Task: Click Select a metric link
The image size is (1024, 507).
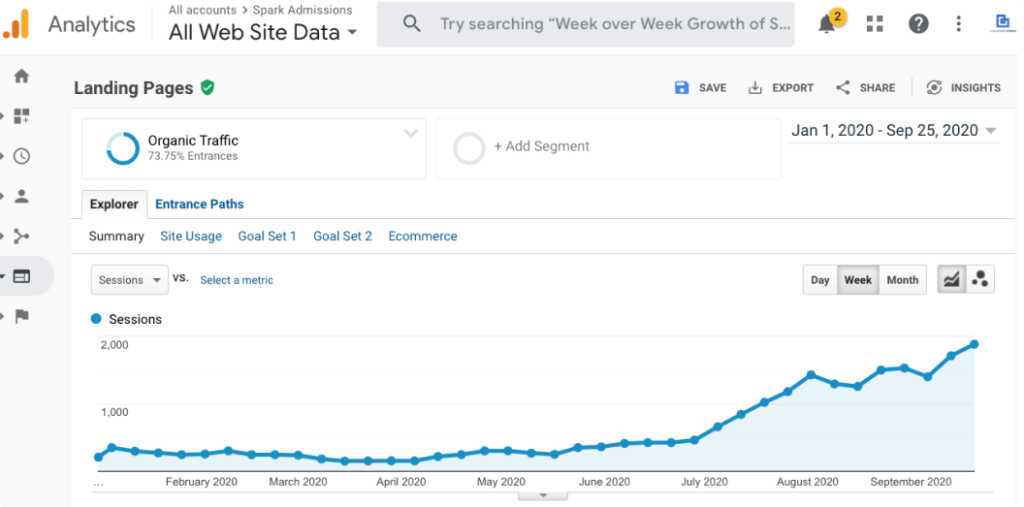Action: pos(236,280)
